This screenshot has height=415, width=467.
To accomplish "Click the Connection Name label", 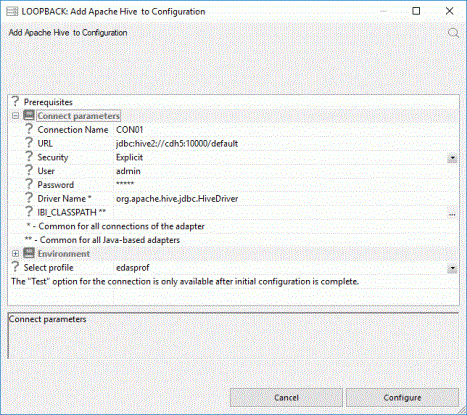I will 73,130.
